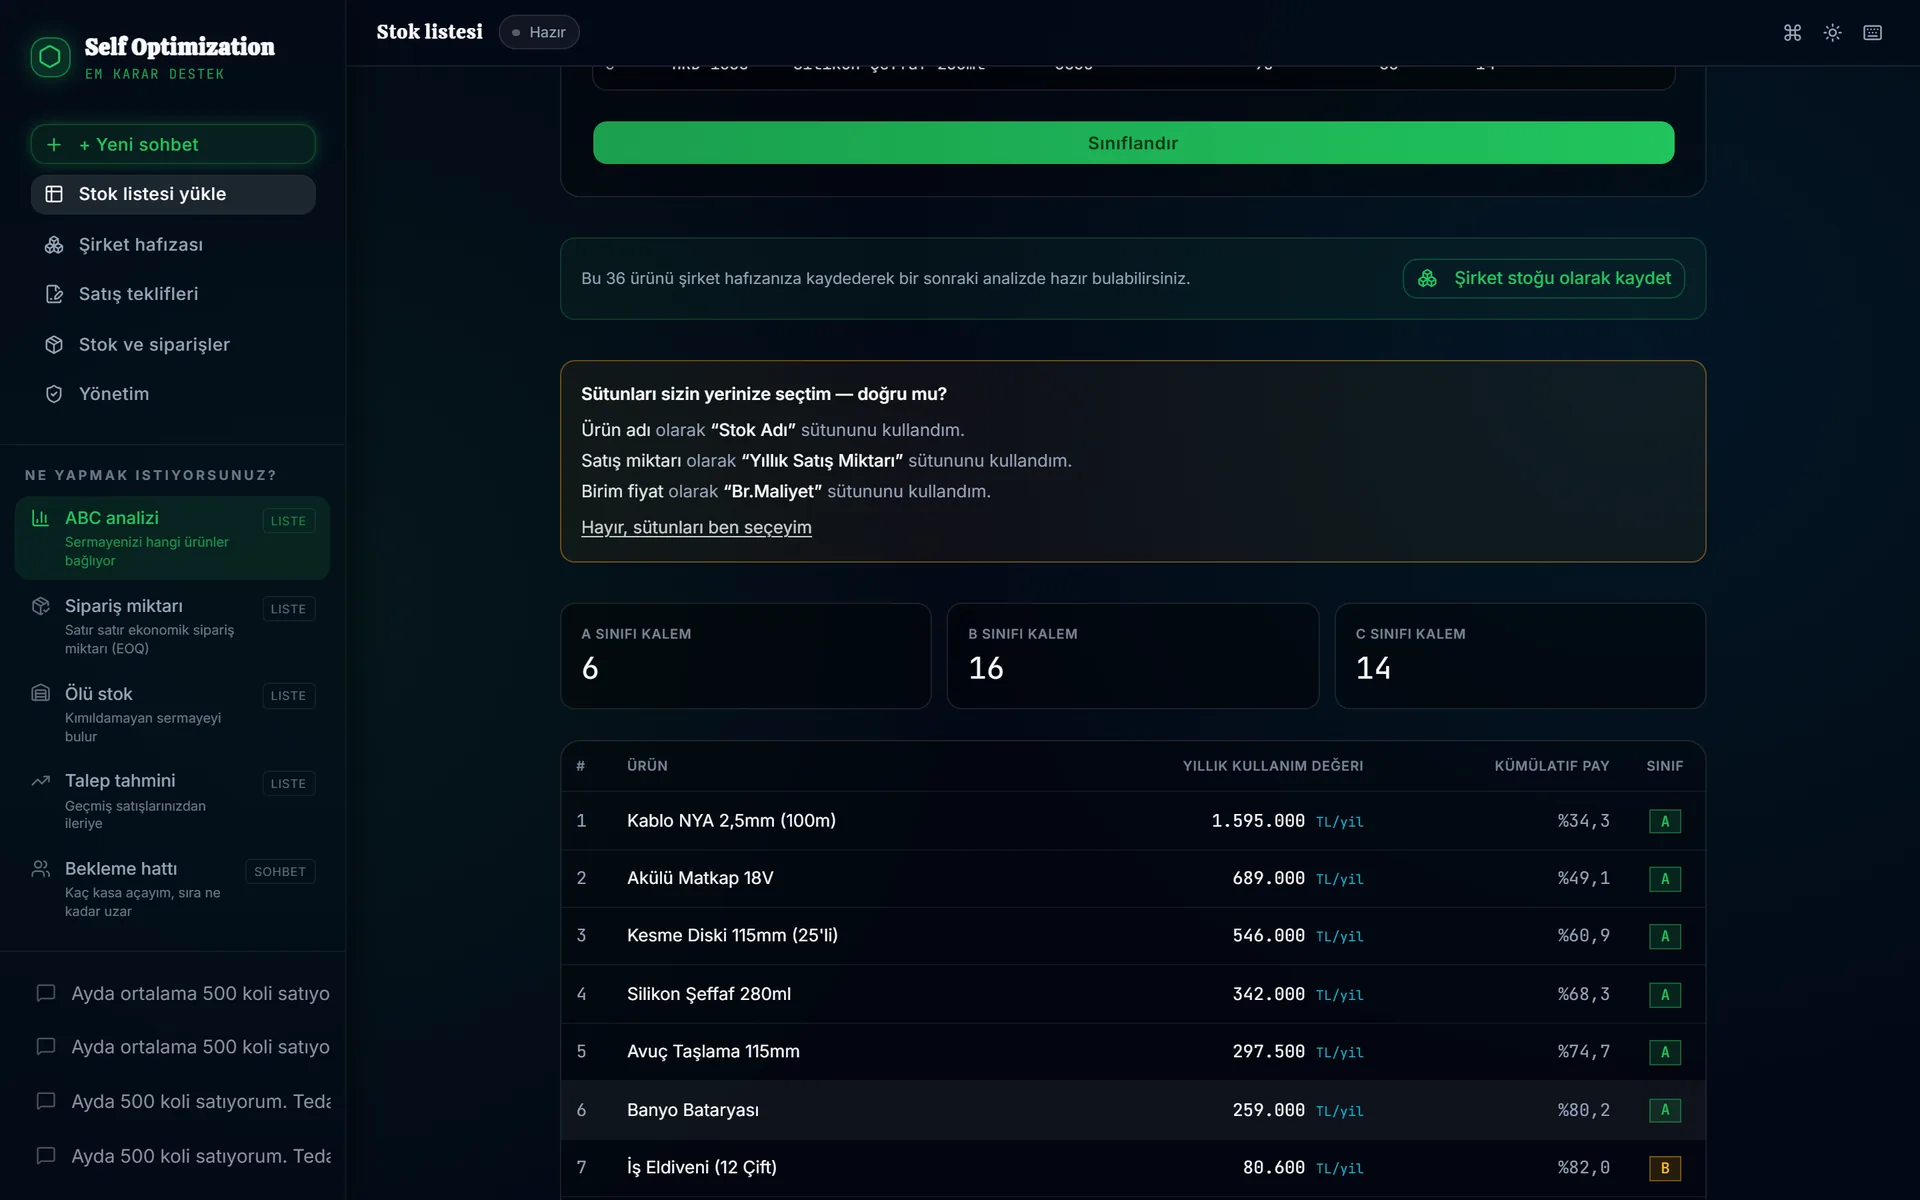The width and height of the screenshot is (1920, 1200).
Task: Save via Şirket stoğu olarak kaydet
Action: point(1543,278)
